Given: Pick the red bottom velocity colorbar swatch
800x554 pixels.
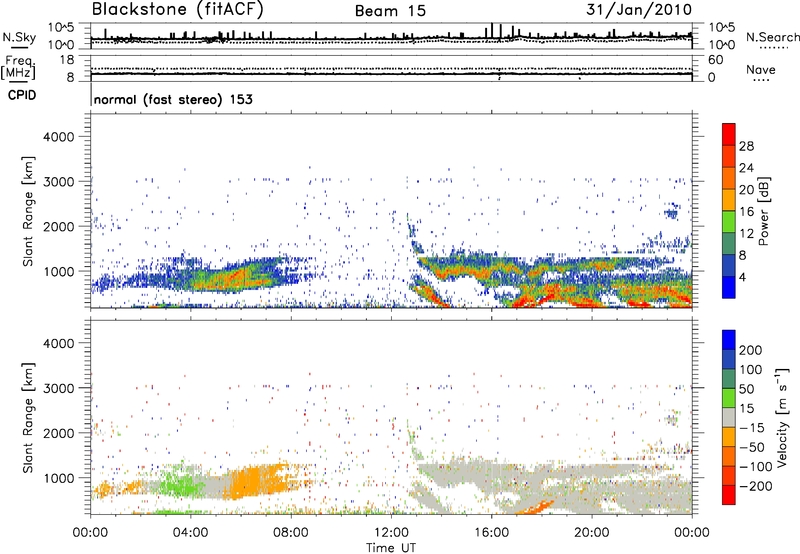Looking at the screenshot, I should (729, 495).
